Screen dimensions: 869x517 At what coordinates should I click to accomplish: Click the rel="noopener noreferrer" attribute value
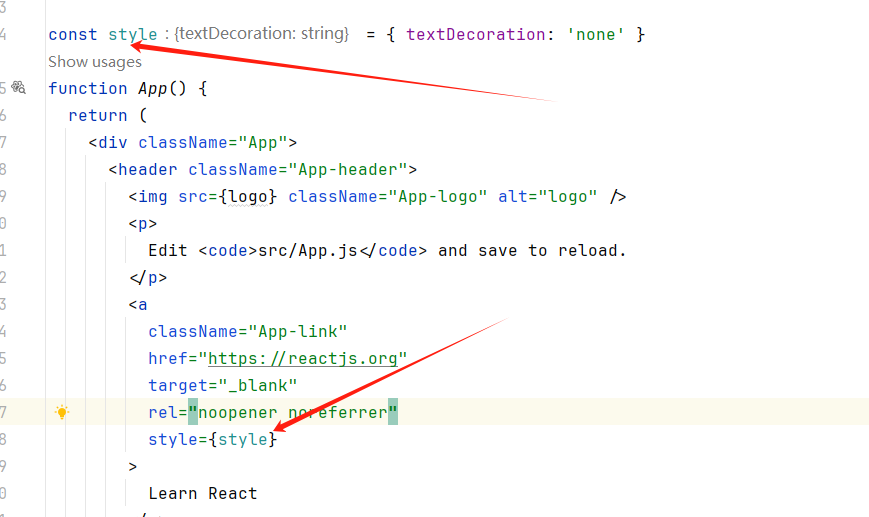[293, 412]
